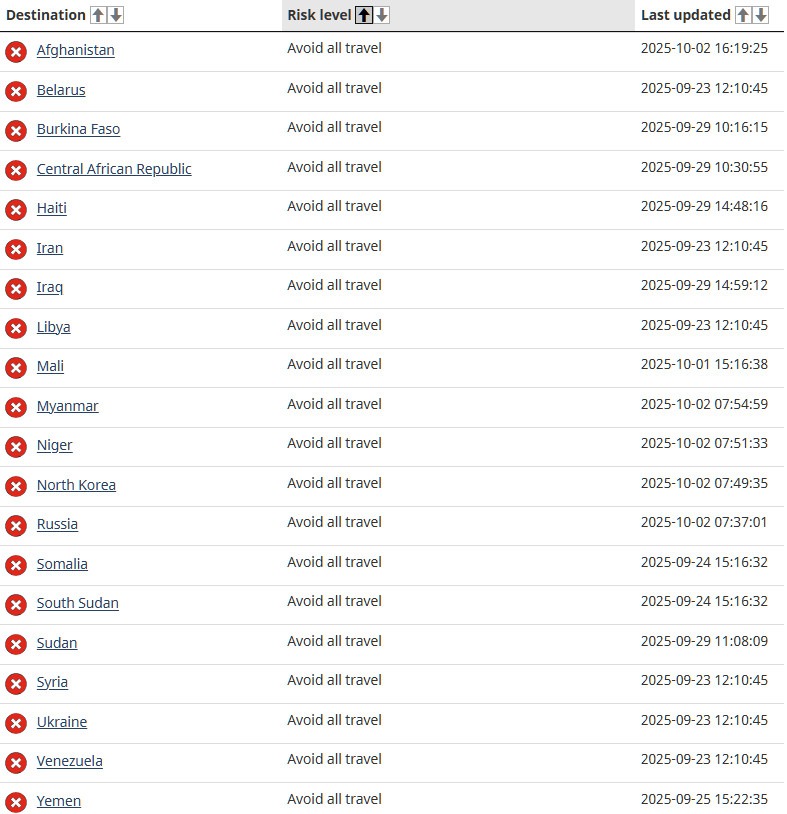
Task: Sort Risk level ascending arrow
Action: click(364, 15)
